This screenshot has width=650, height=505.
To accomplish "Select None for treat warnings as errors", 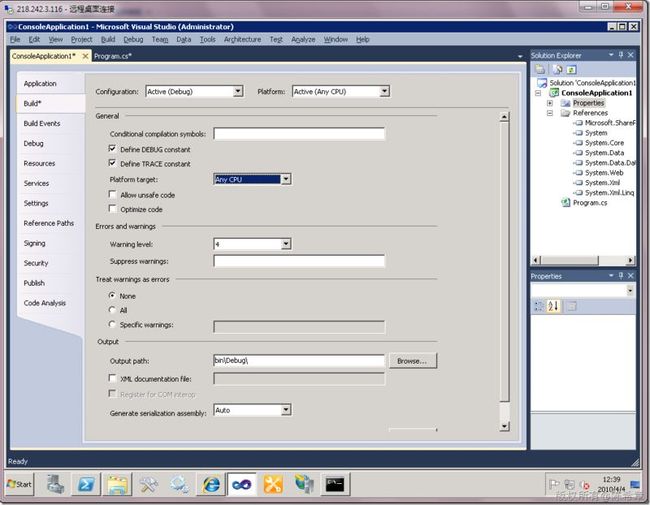I will [x=112, y=296].
